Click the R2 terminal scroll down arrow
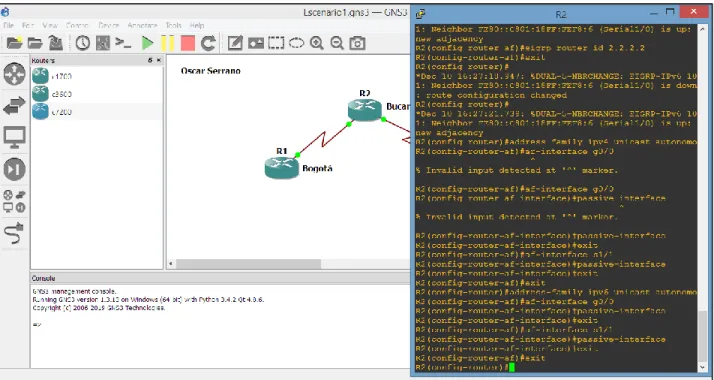 (x=704, y=366)
